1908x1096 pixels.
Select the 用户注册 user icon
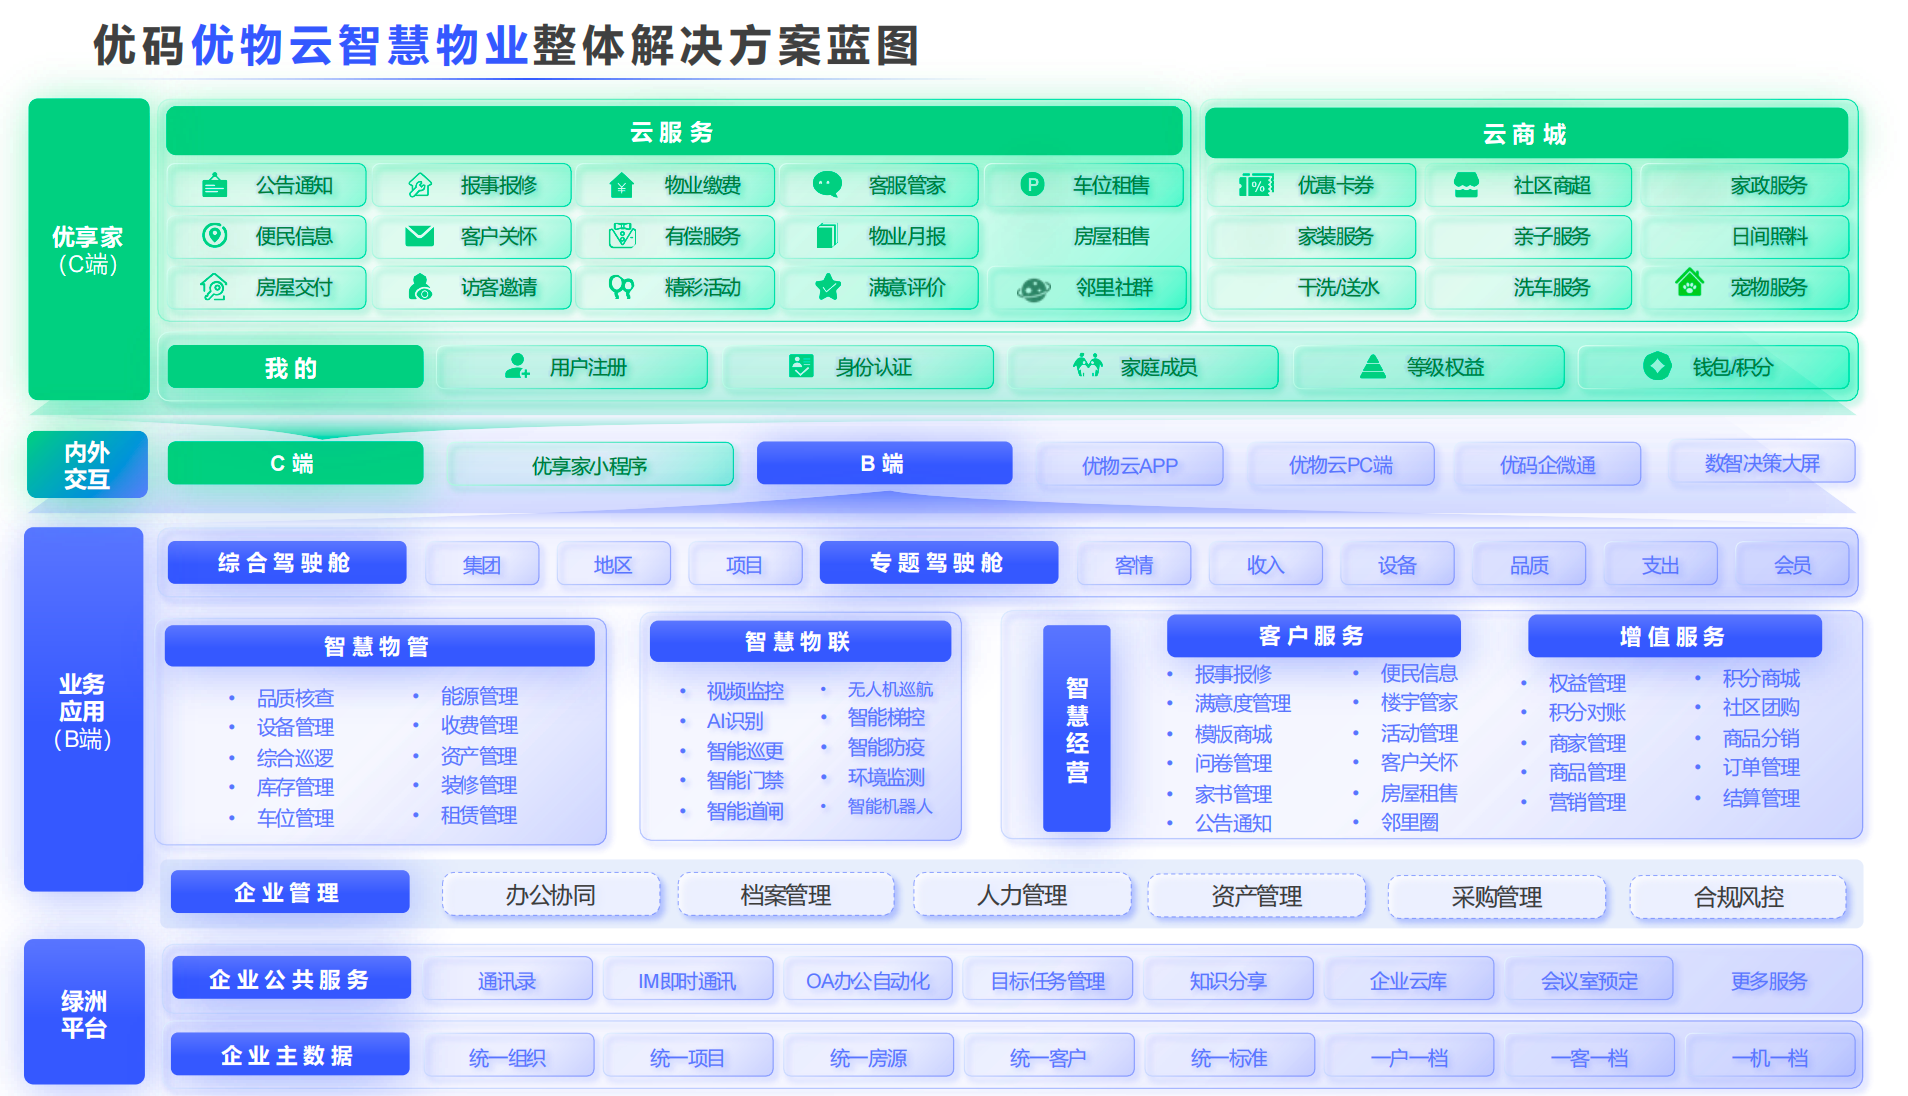tap(517, 366)
